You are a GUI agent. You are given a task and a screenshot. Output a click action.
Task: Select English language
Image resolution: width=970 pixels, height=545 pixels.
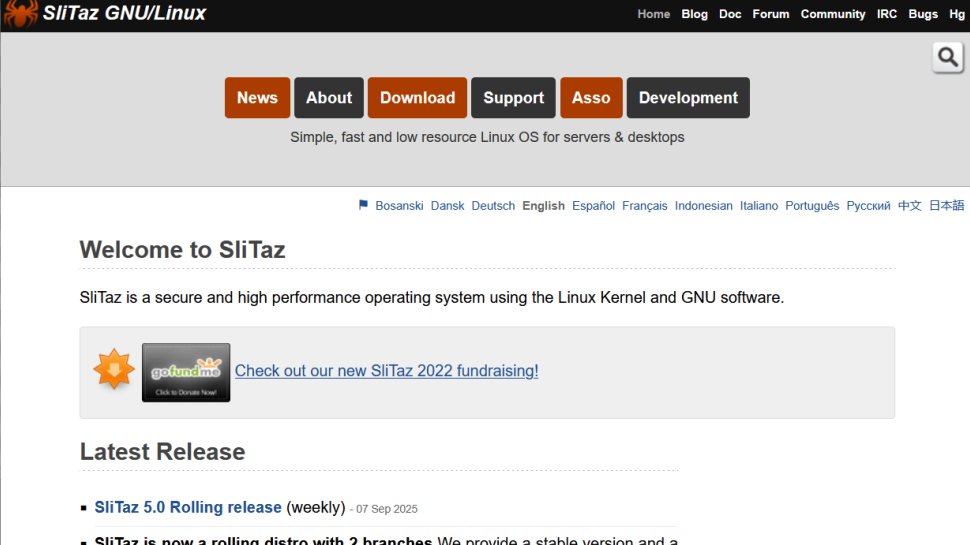tap(543, 205)
